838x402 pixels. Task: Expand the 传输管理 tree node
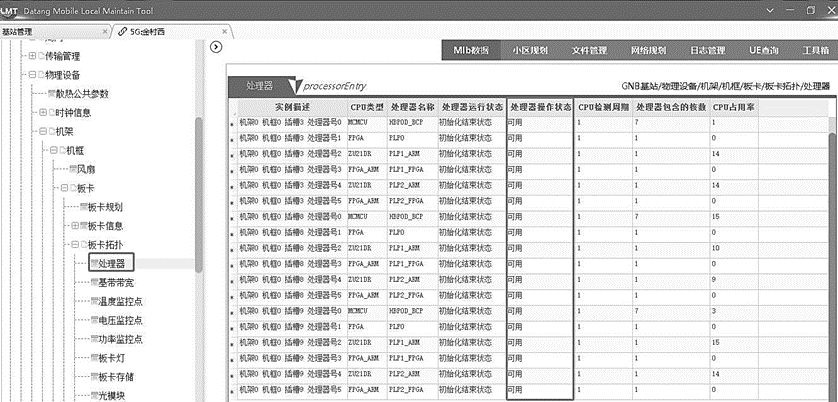pyautogui.click(x=32, y=56)
